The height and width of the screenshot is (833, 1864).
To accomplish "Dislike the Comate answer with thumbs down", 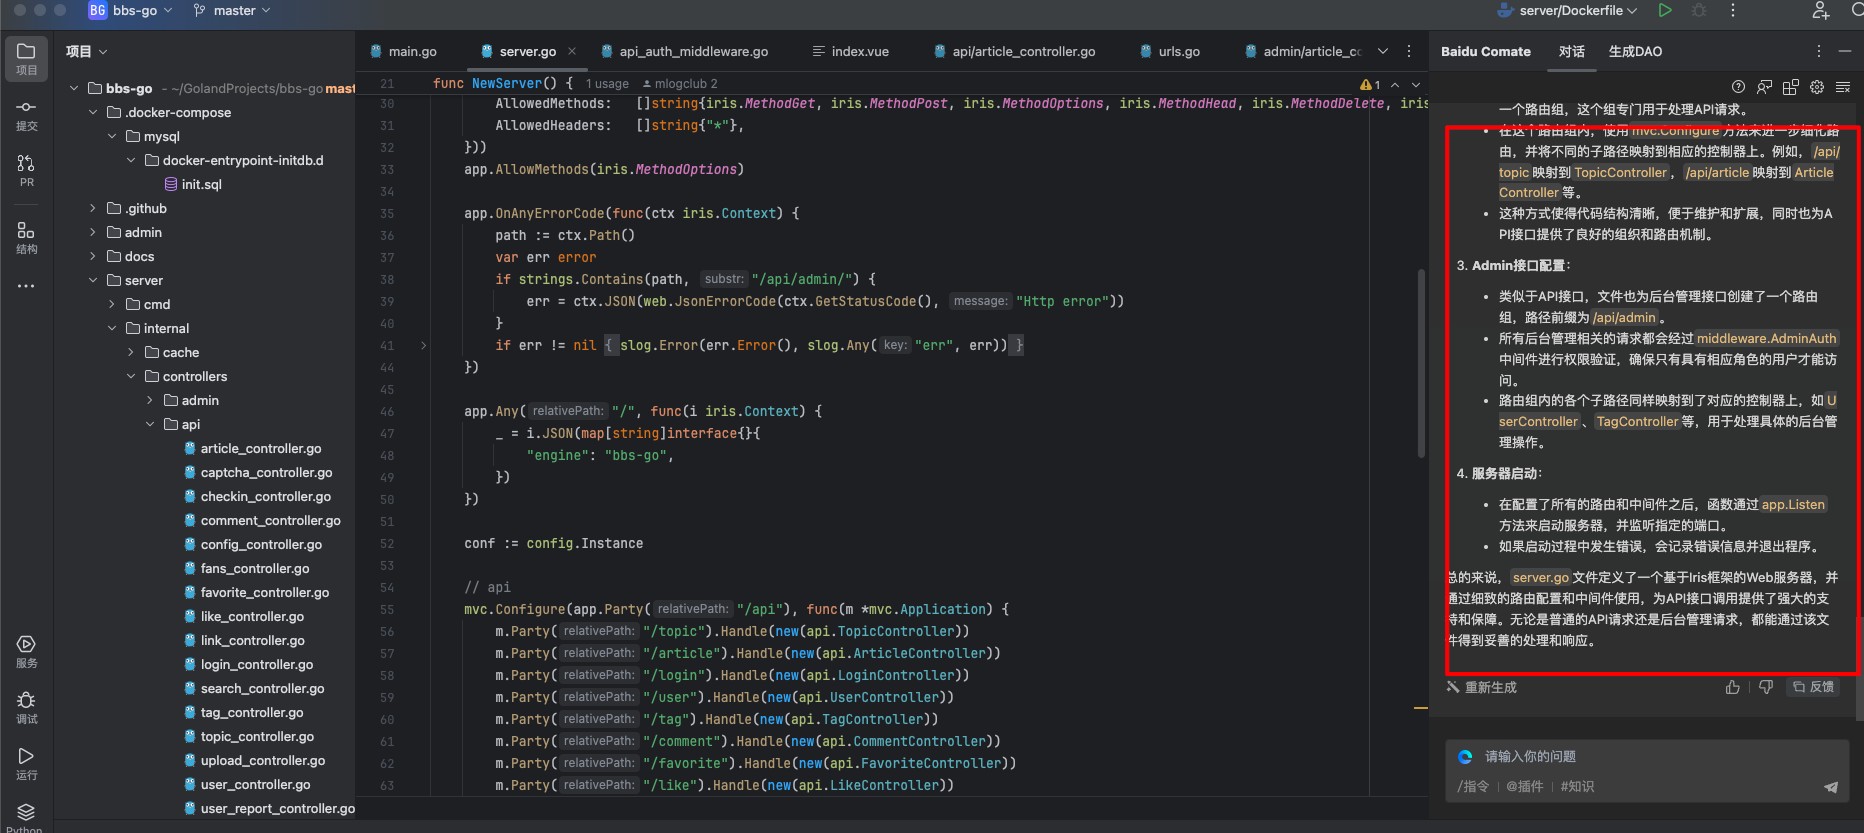I will (x=1766, y=687).
